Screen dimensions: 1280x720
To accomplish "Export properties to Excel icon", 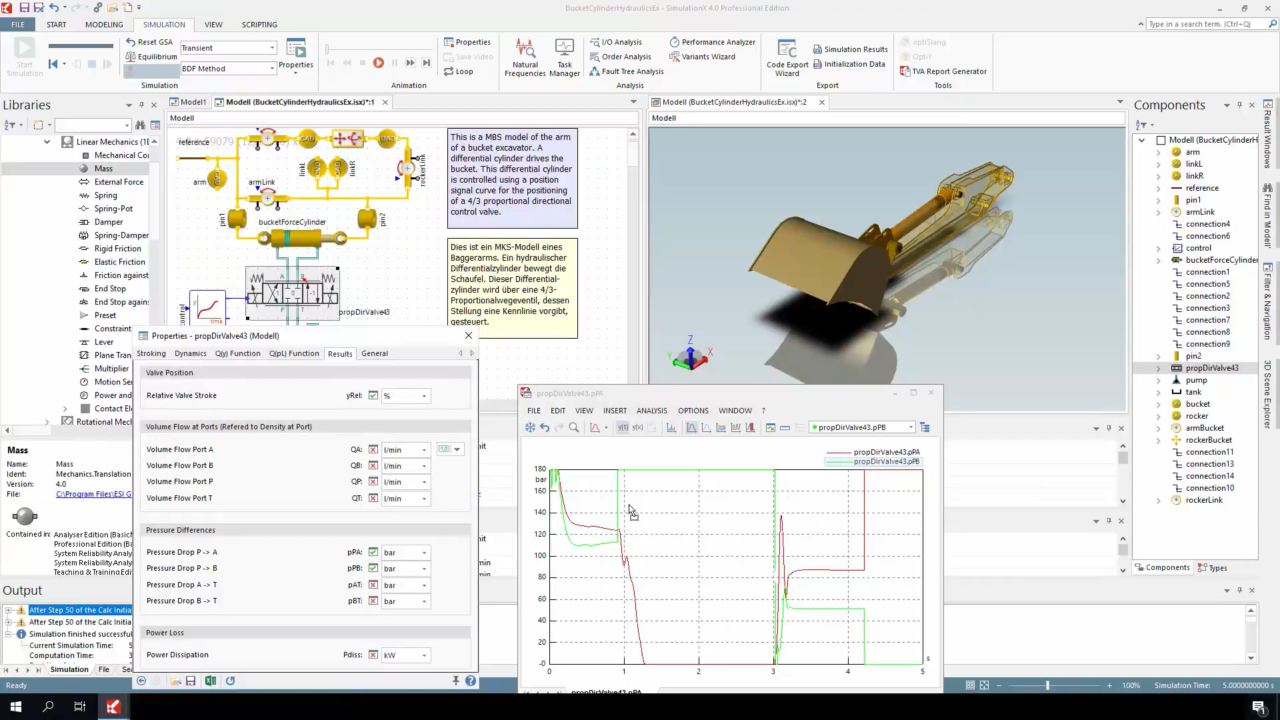I will pos(210,681).
